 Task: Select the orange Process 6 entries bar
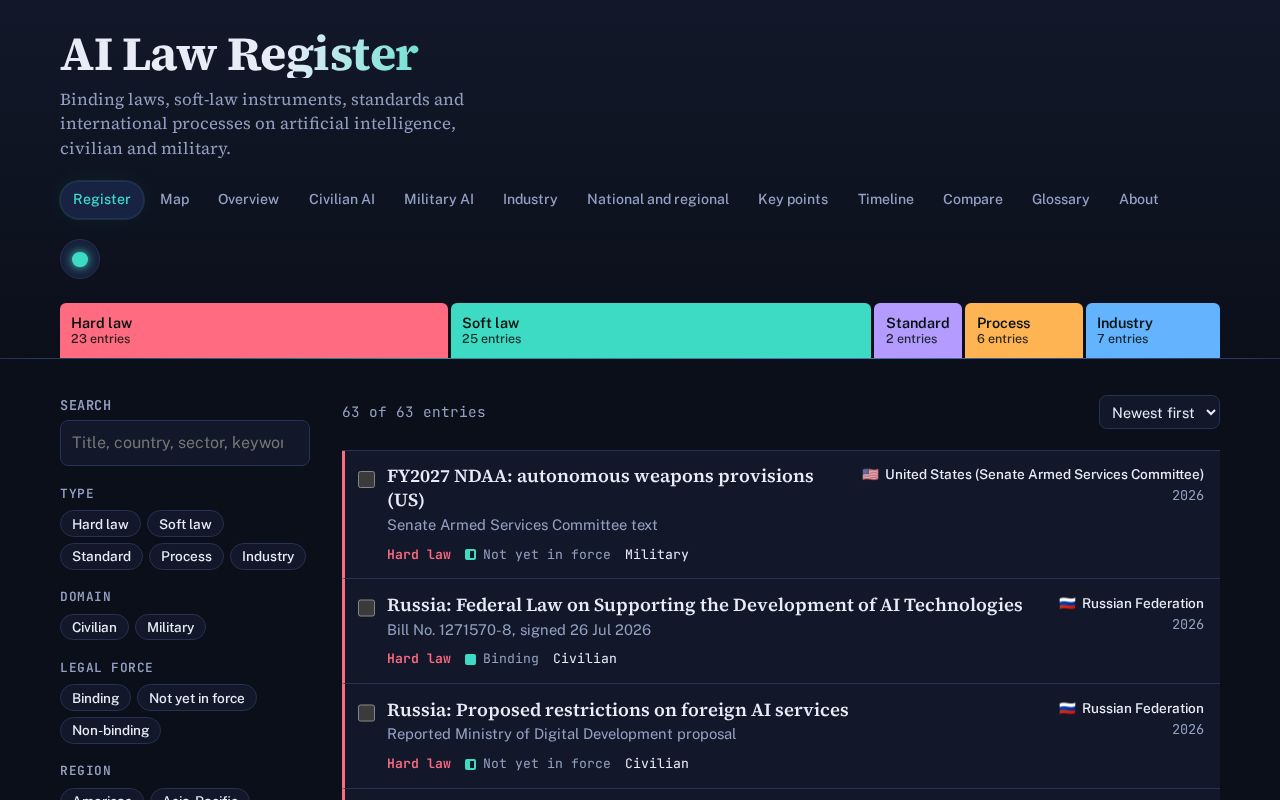point(1024,330)
